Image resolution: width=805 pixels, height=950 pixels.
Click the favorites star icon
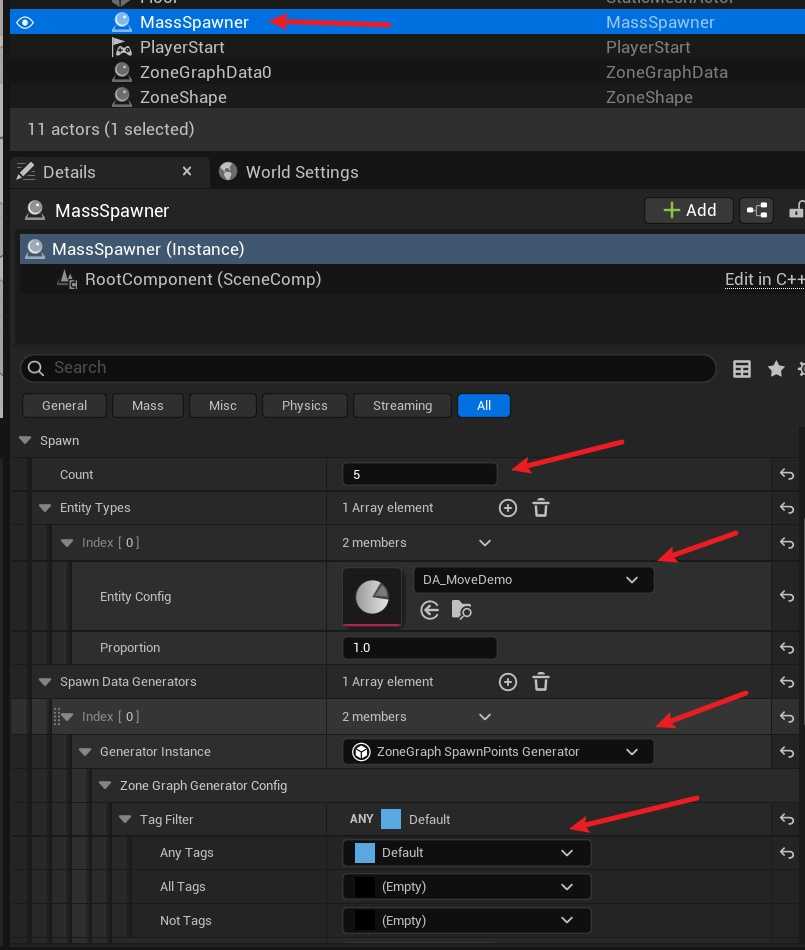776,369
